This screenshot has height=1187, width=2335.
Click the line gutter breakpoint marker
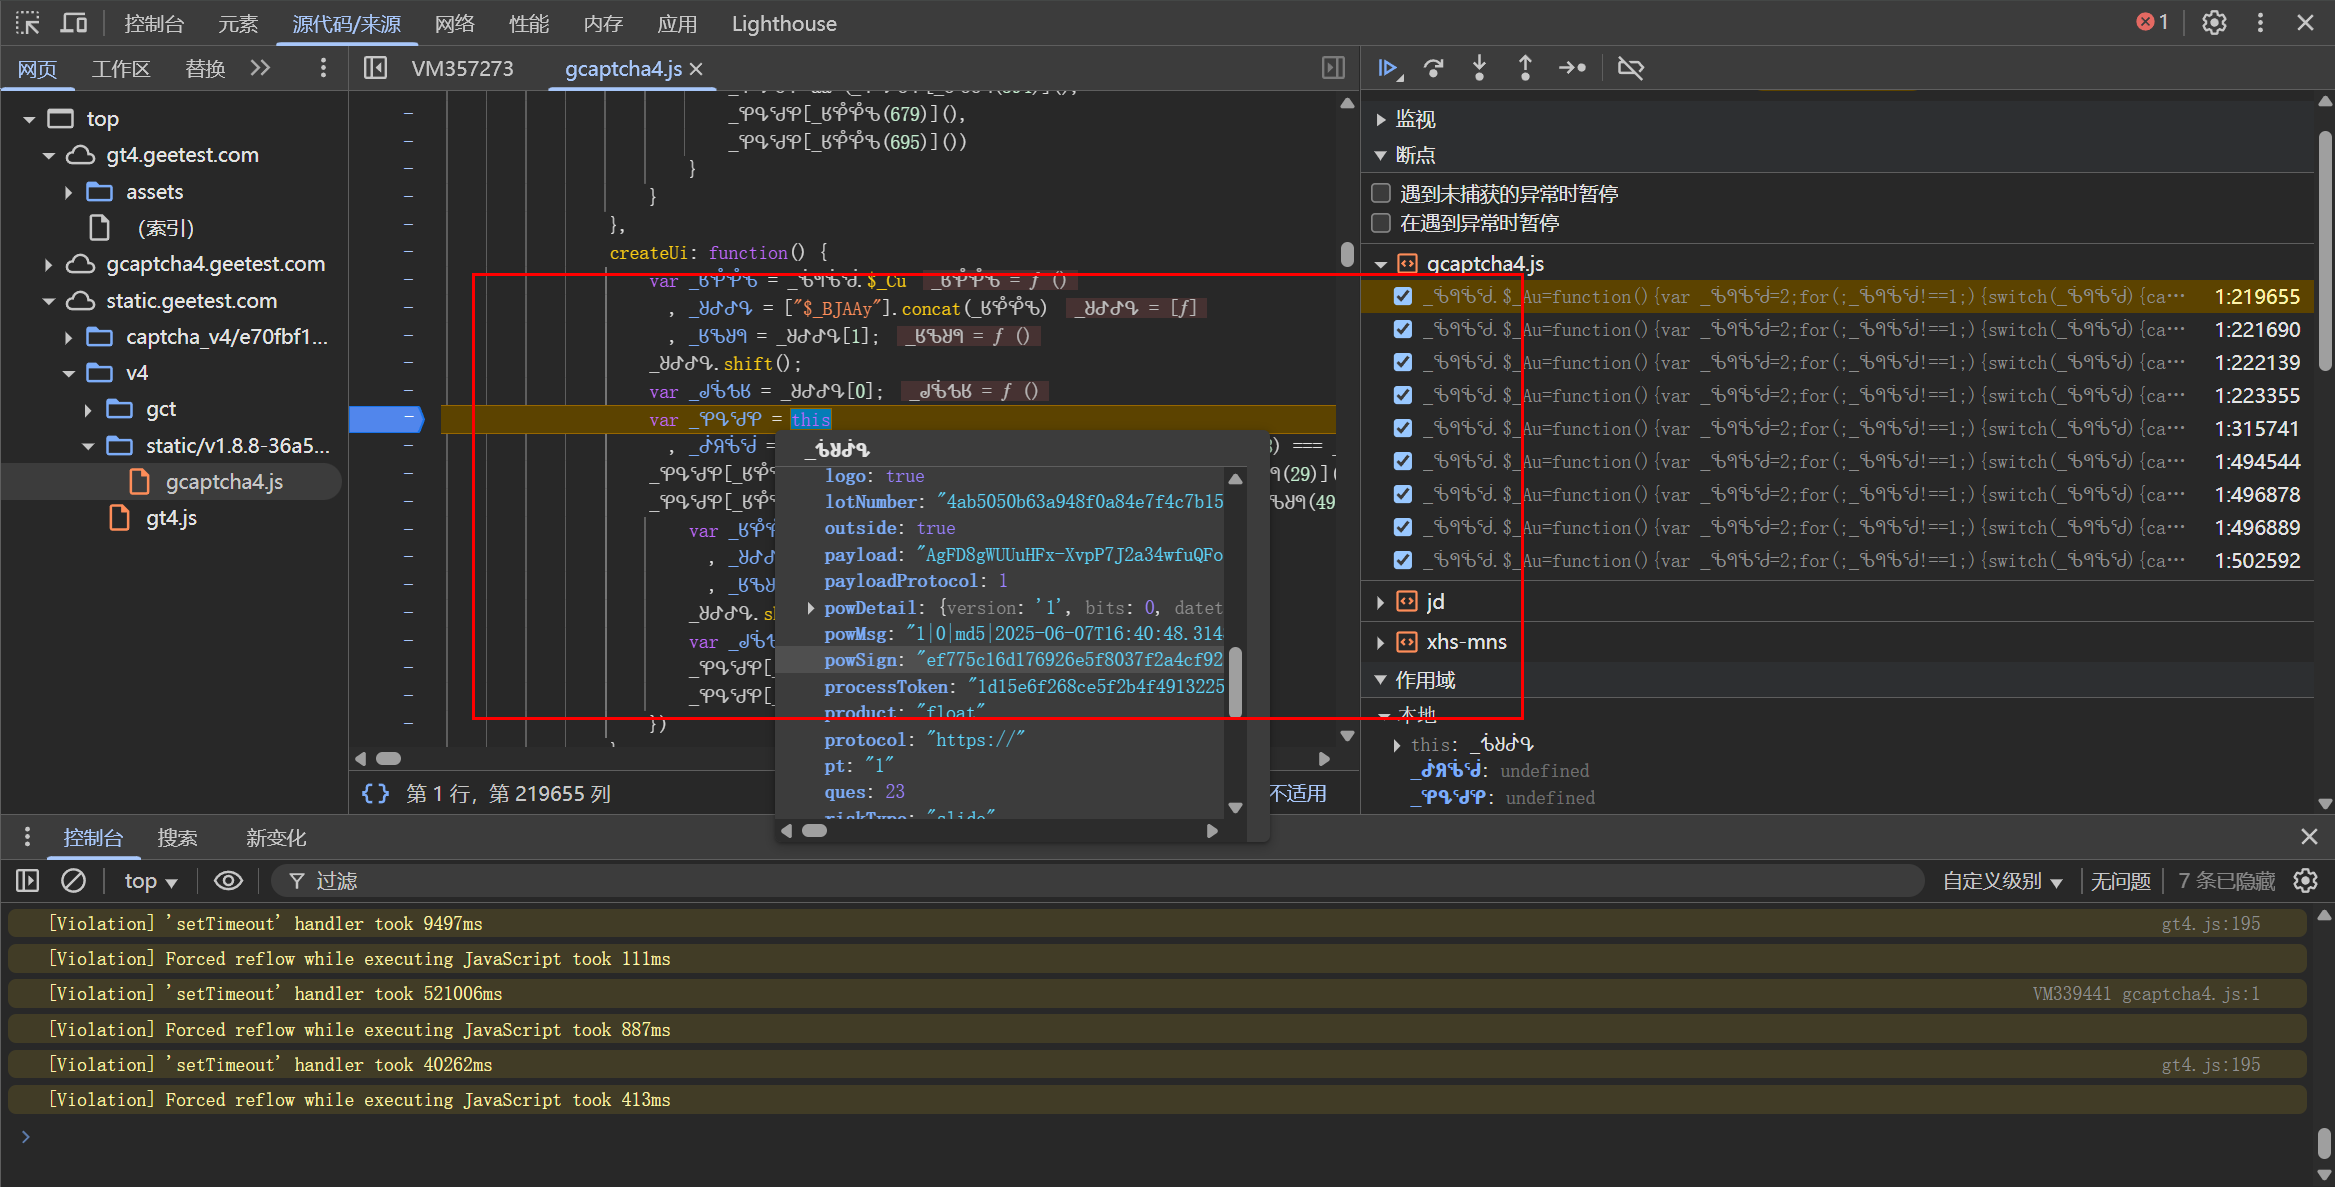coord(387,419)
